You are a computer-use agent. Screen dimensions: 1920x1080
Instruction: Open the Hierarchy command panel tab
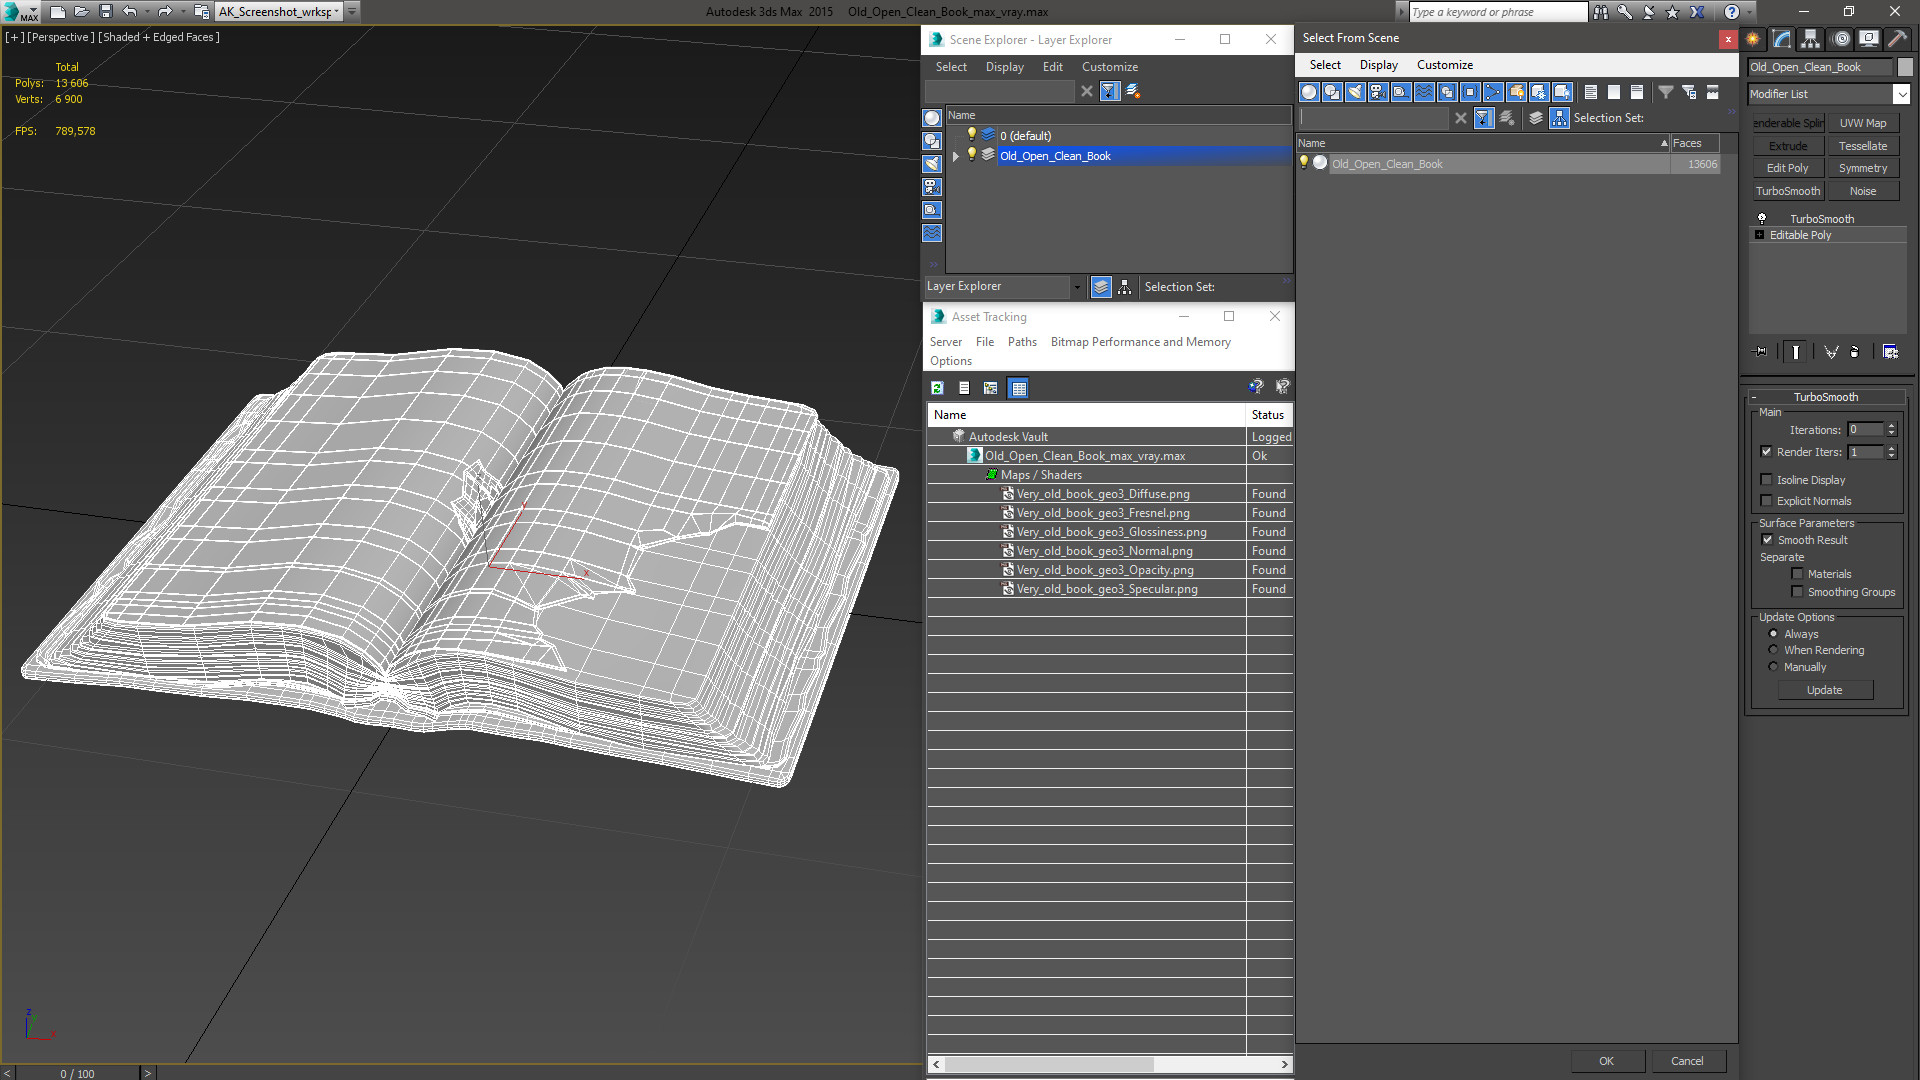click(x=1811, y=39)
